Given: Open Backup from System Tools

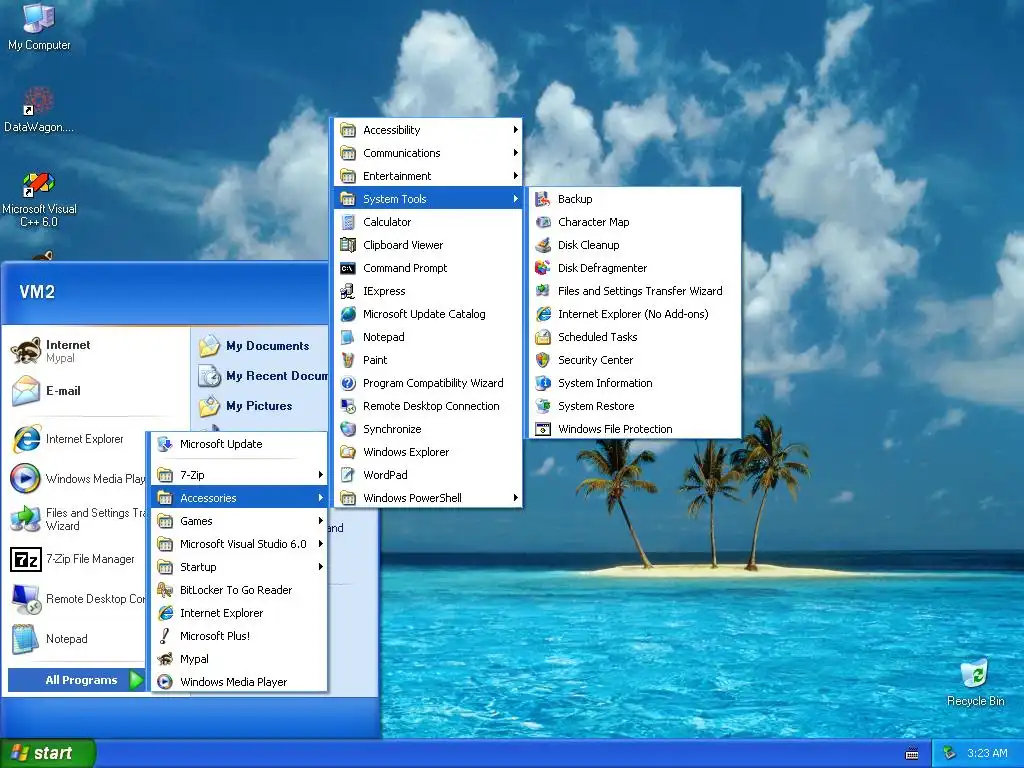Looking at the screenshot, I should [x=634, y=199].
